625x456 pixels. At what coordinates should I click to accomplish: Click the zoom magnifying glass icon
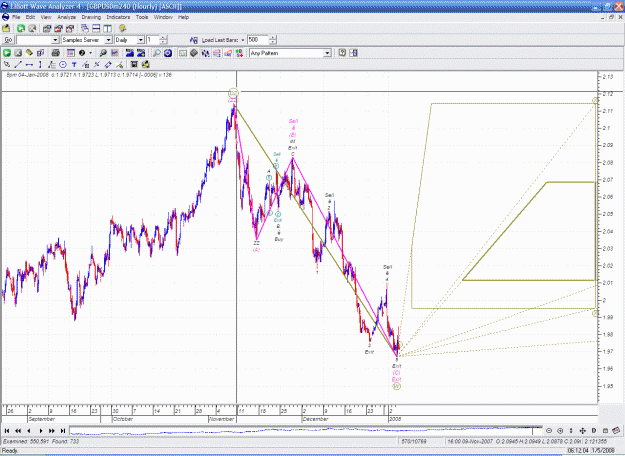(x=157, y=53)
